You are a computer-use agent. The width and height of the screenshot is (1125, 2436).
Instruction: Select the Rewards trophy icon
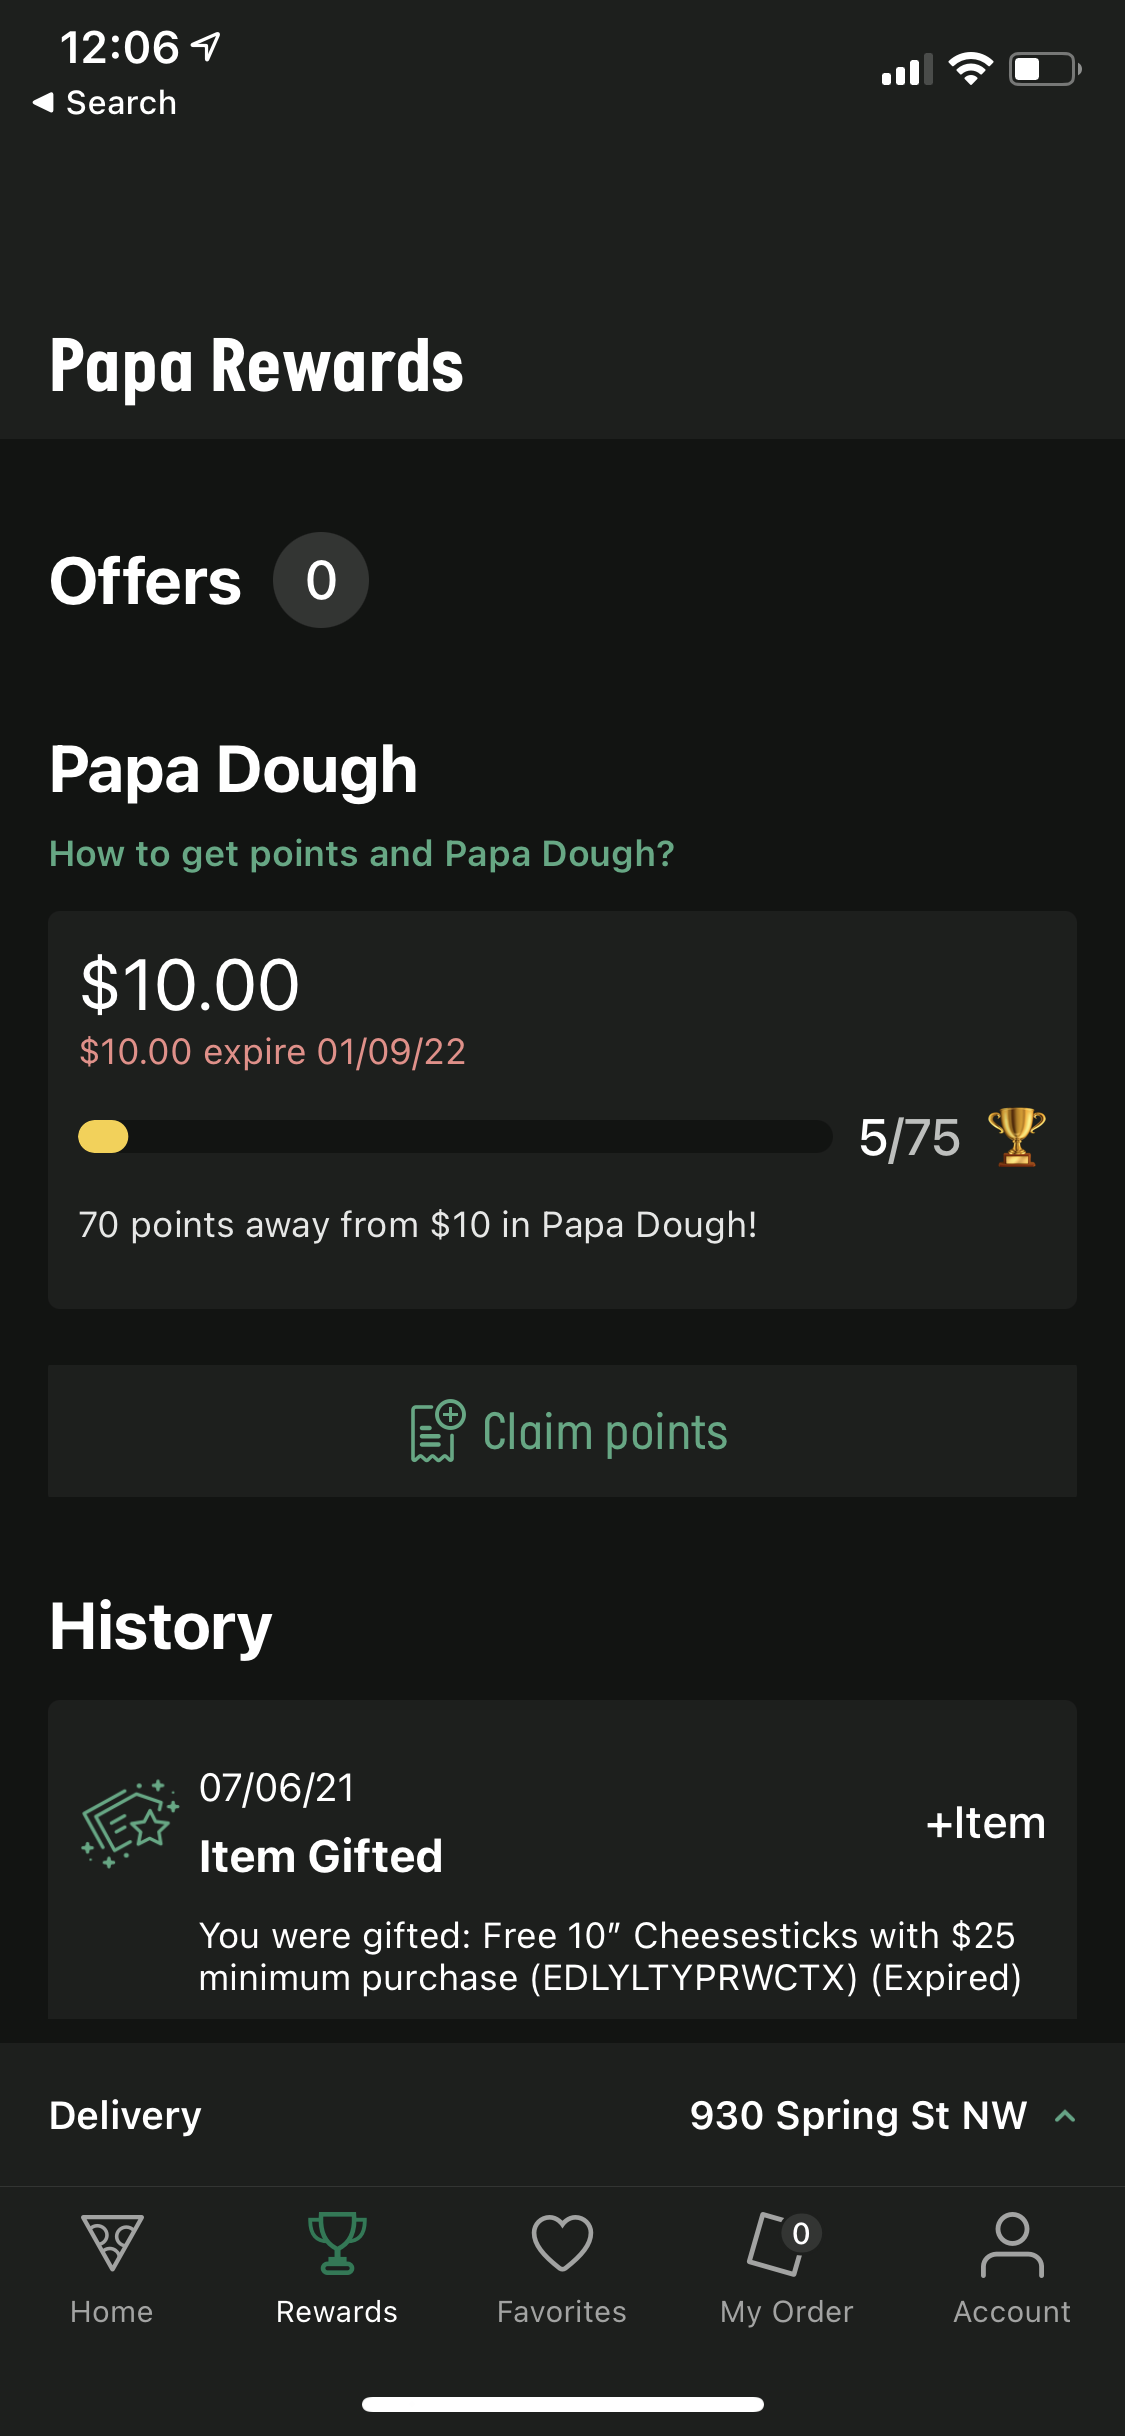[x=337, y=2243]
